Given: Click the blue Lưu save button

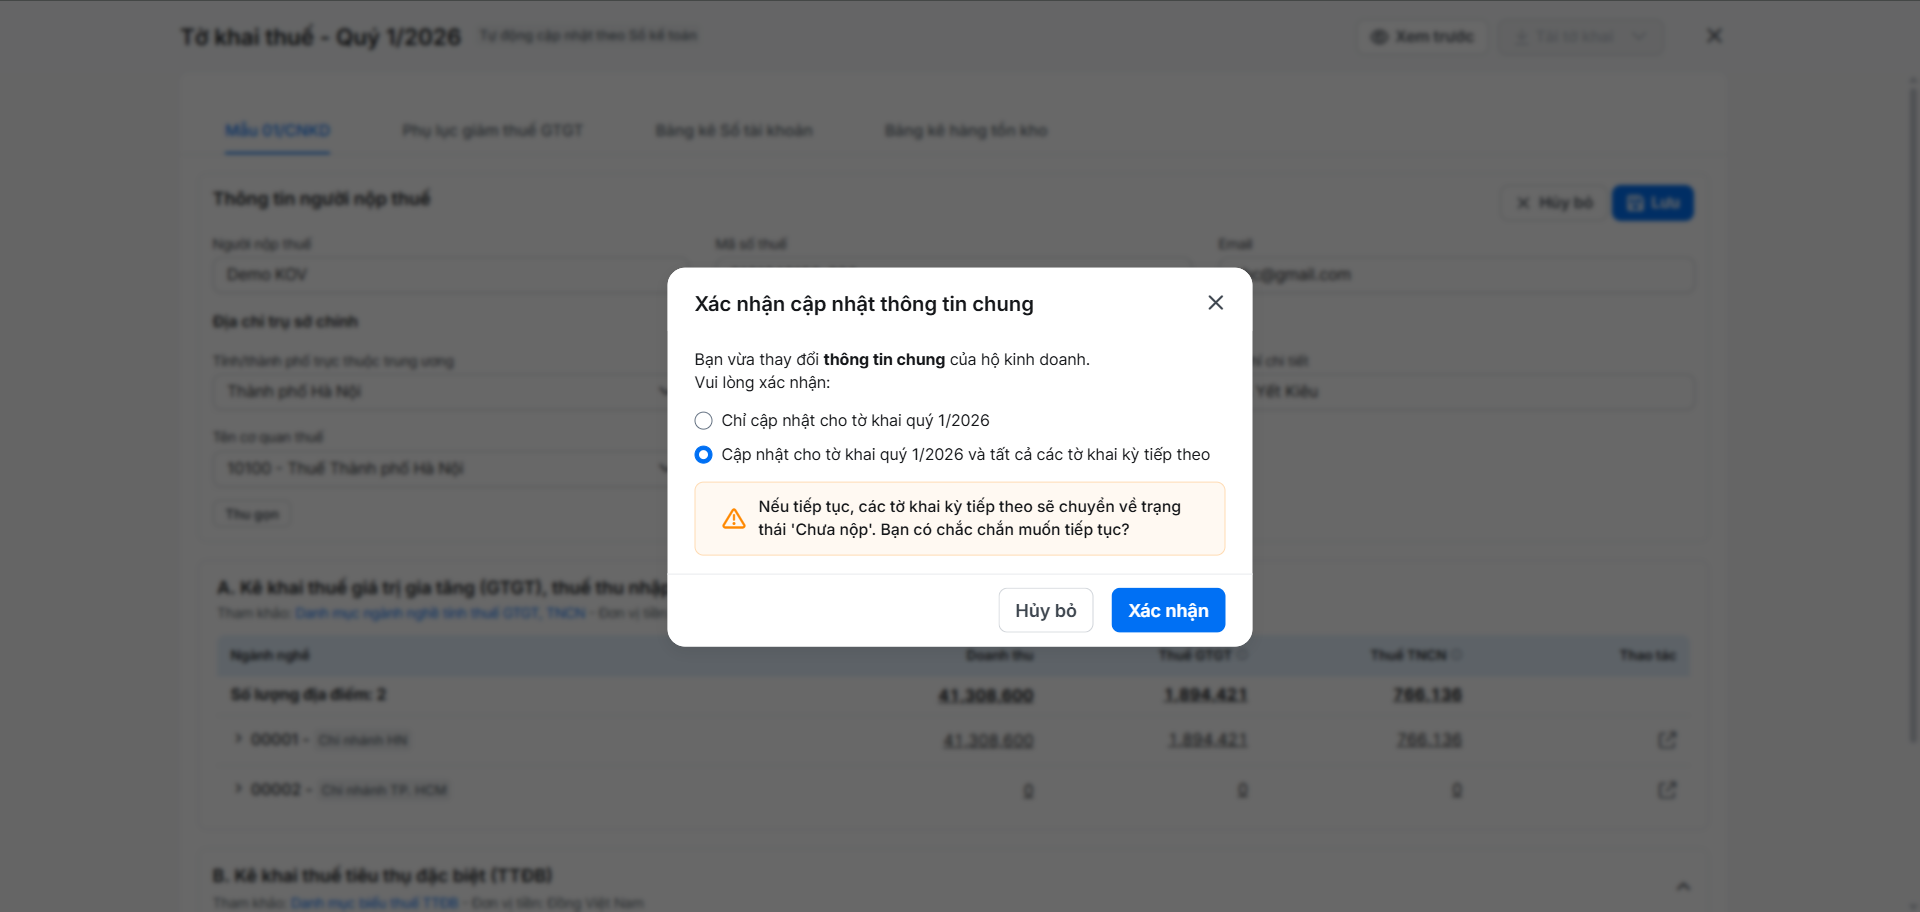Looking at the screenshot, I should point(1652,203).
